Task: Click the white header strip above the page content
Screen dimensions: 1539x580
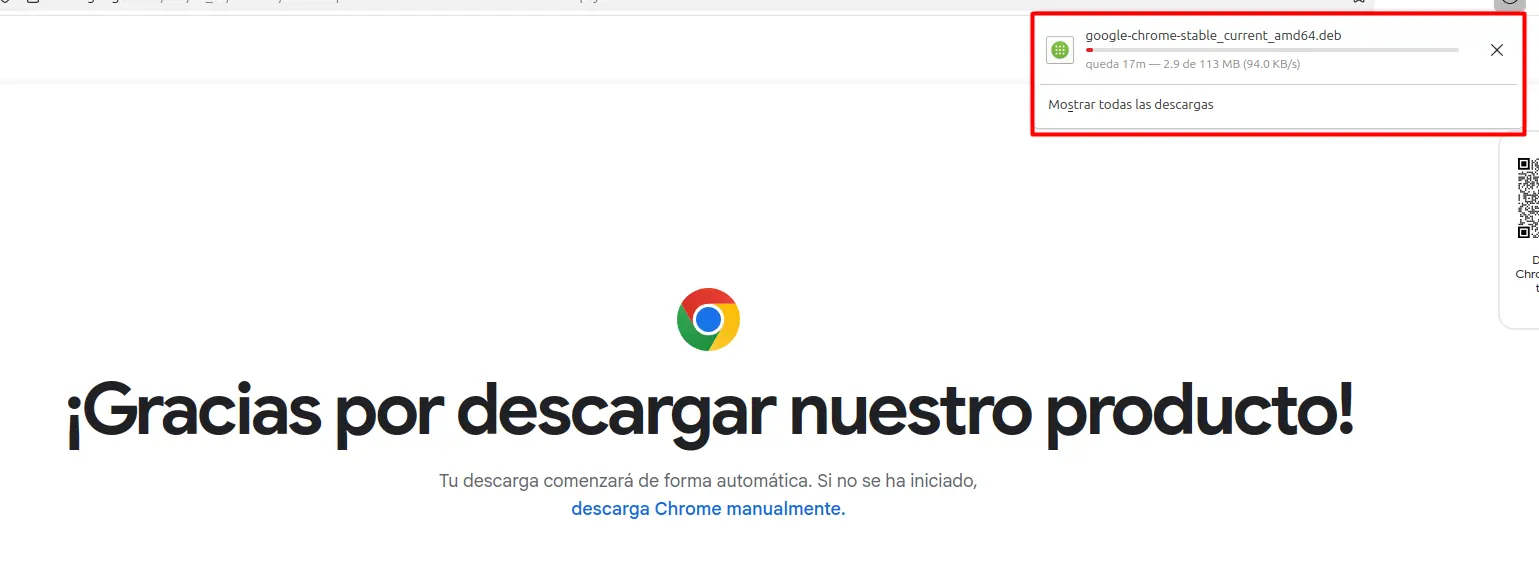Action: point(500,50)
